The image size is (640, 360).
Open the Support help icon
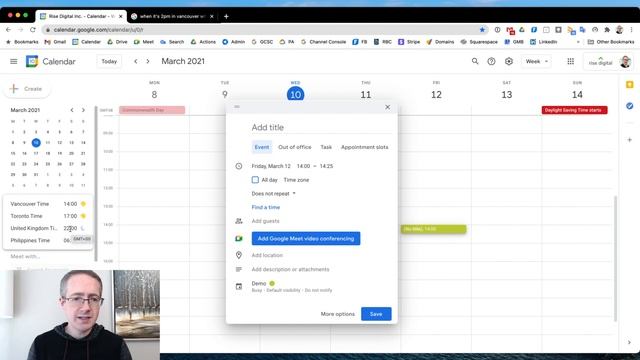(x=491, y=61)
